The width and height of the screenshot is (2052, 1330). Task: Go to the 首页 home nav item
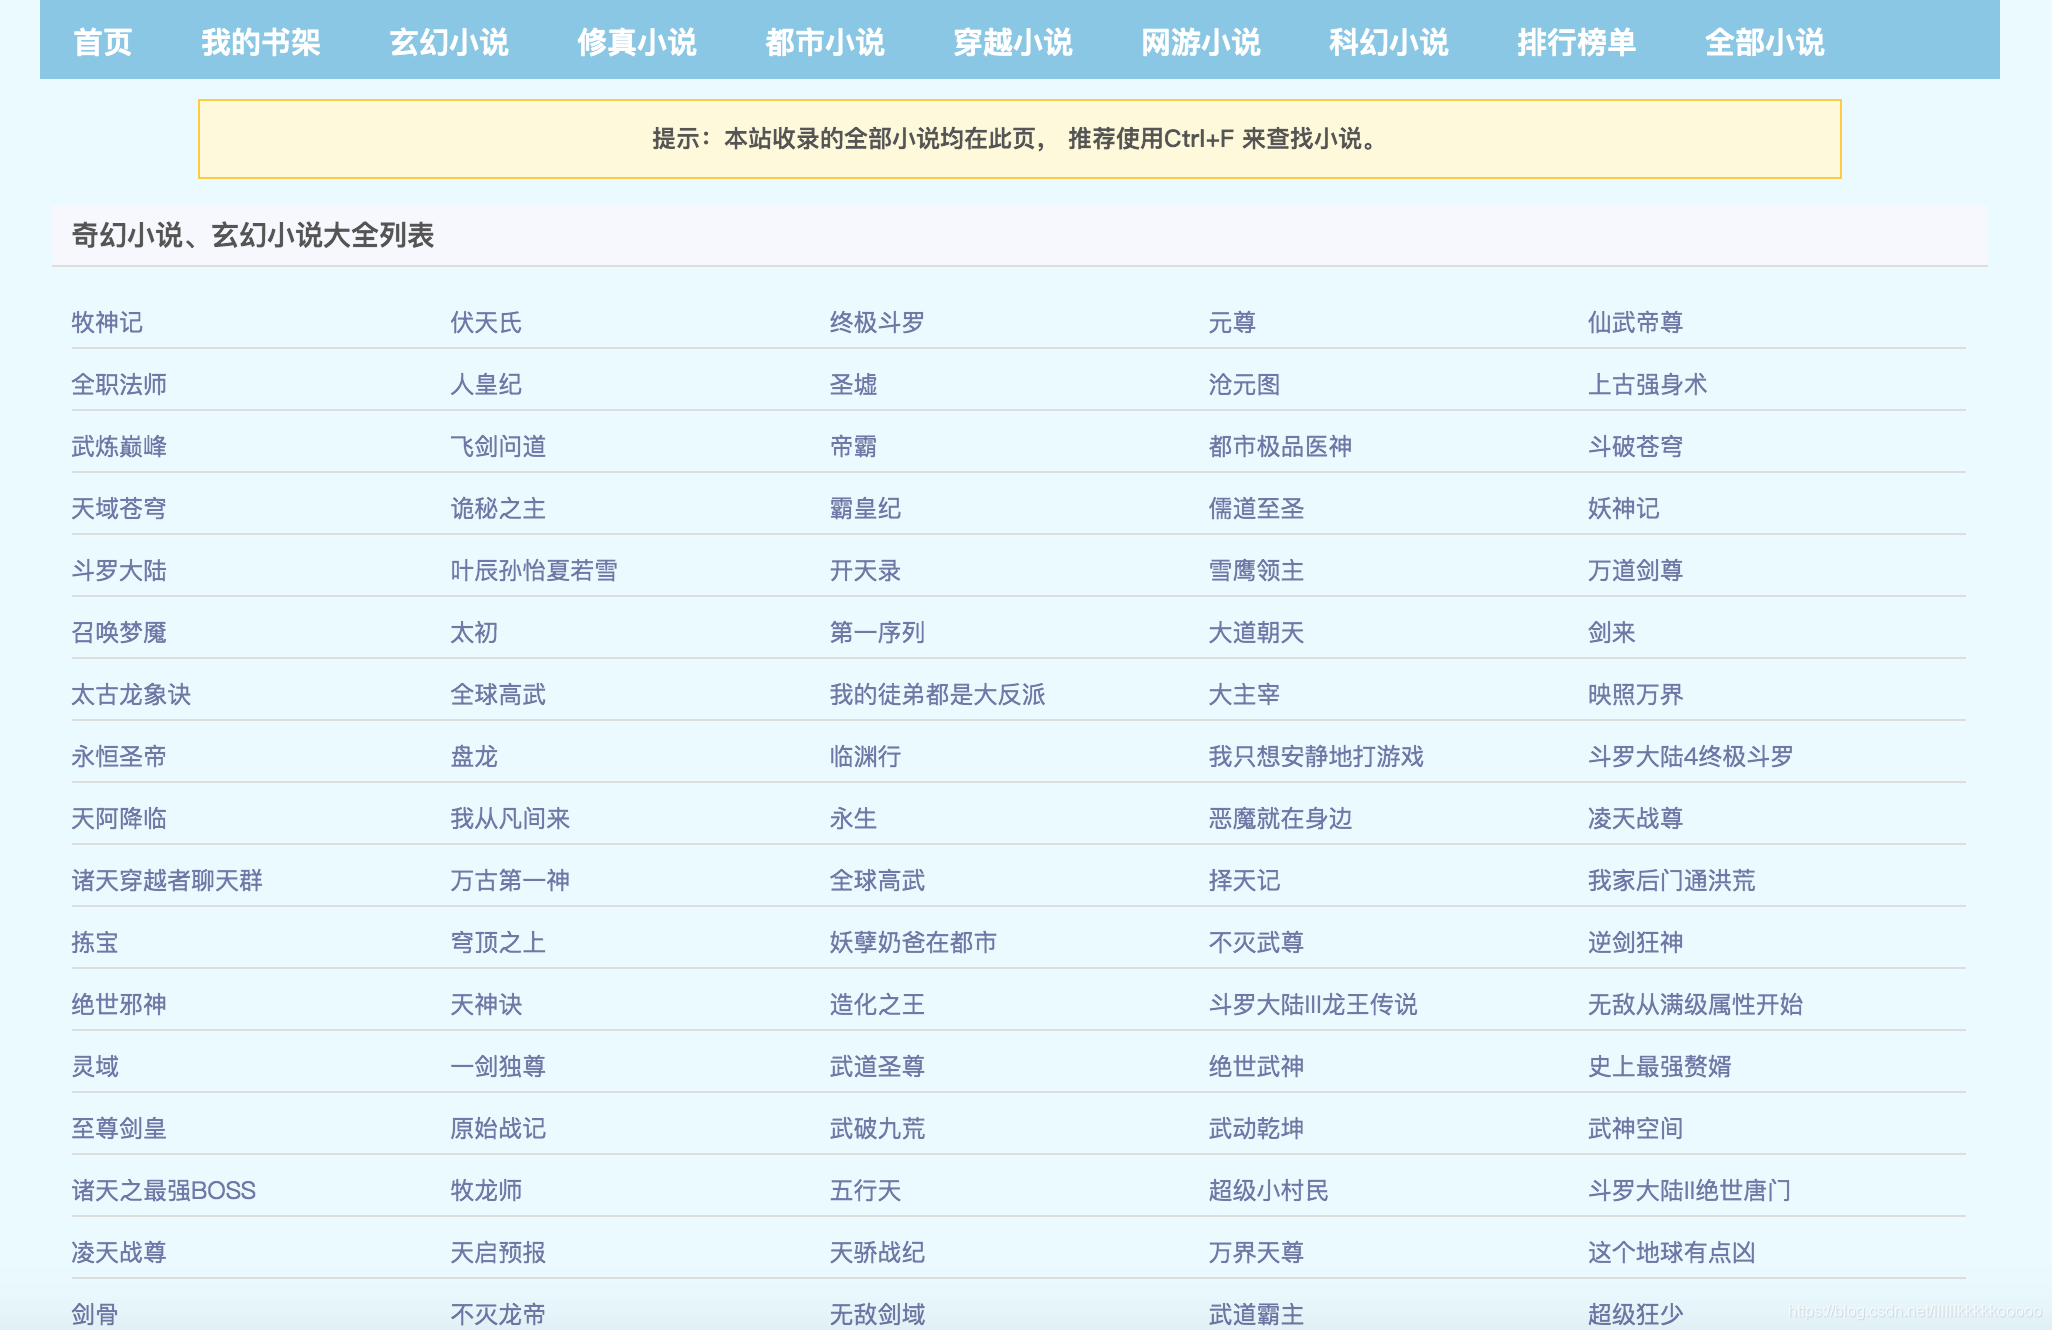102,42
